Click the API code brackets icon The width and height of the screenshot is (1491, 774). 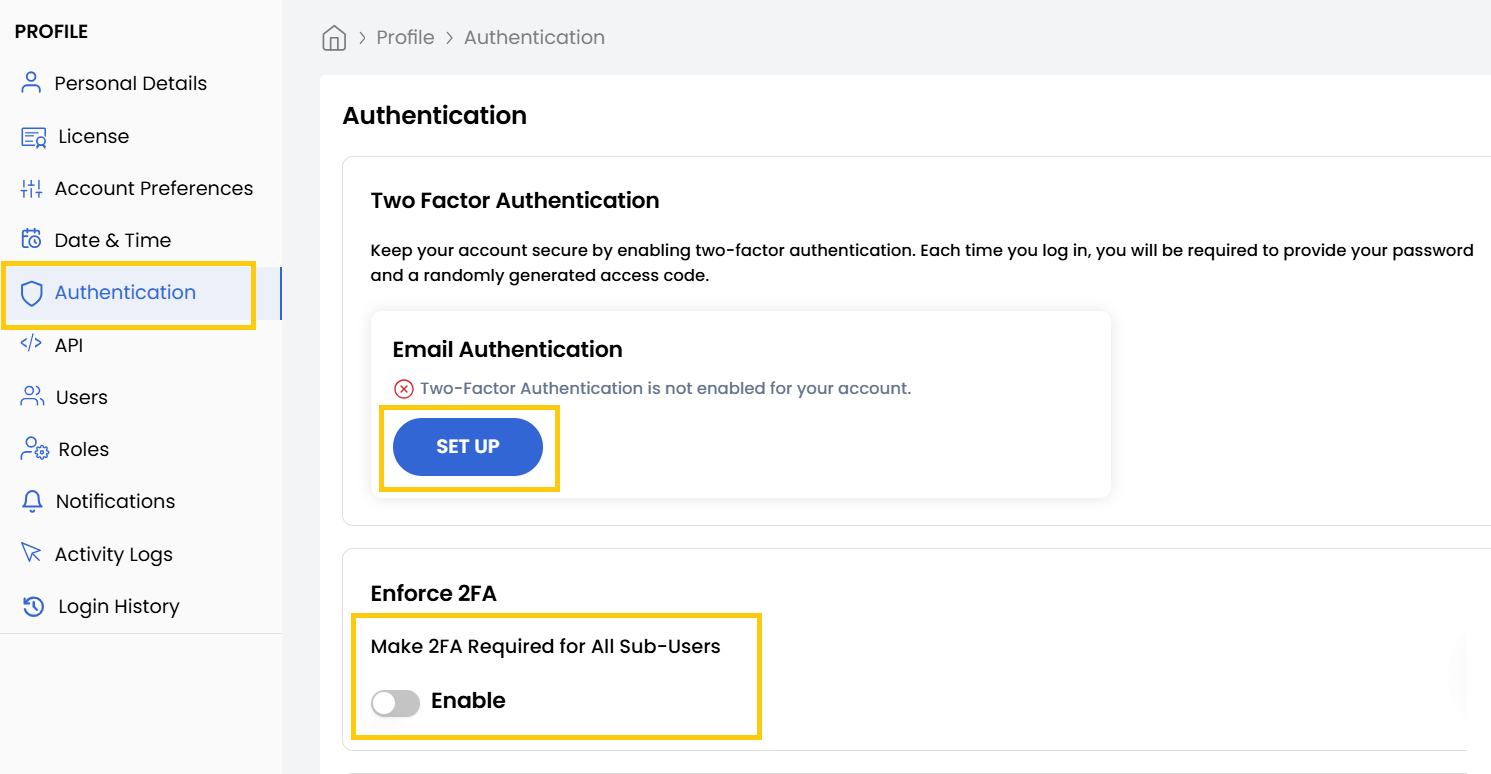click(x=29, y=344)
